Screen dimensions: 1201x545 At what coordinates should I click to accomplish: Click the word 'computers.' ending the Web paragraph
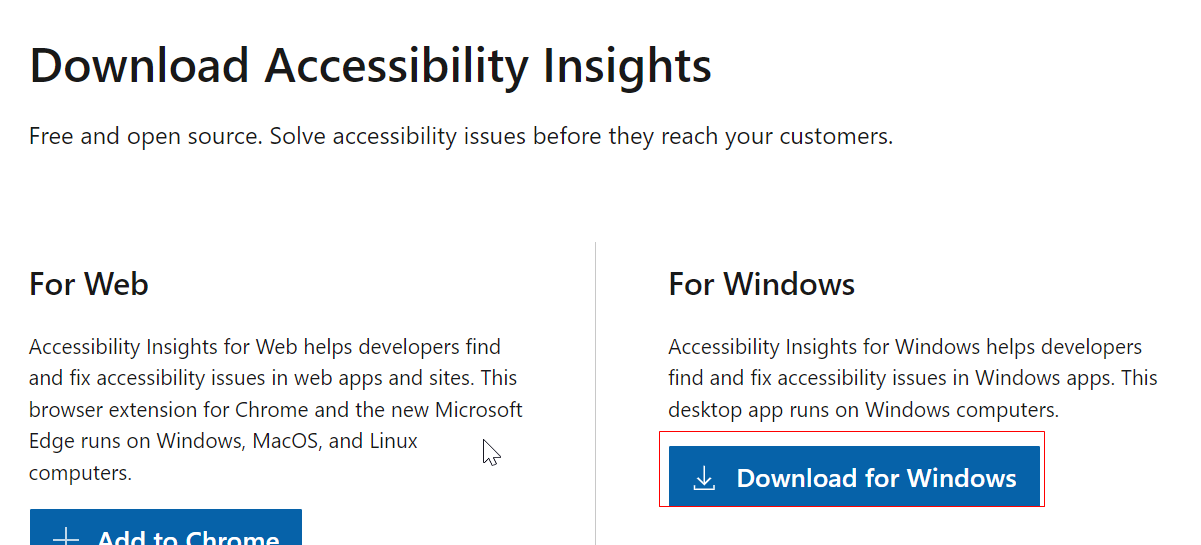(x=80, y=473)
